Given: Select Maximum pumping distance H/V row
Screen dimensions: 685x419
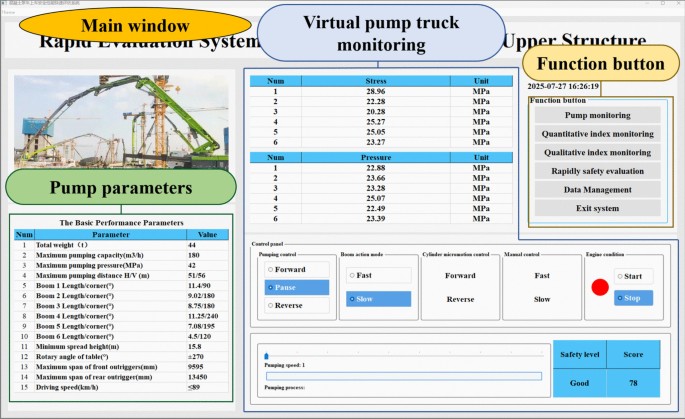Looking at the screenshot, I should (x=121, y=276).
